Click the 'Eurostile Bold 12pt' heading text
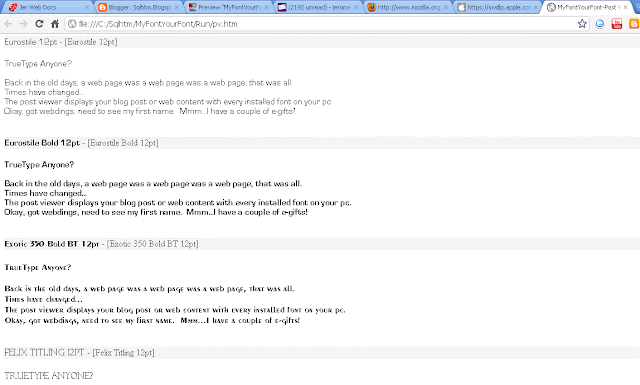Image resolution: width=640 pixels, height=385 pixels. coord(42,143)
